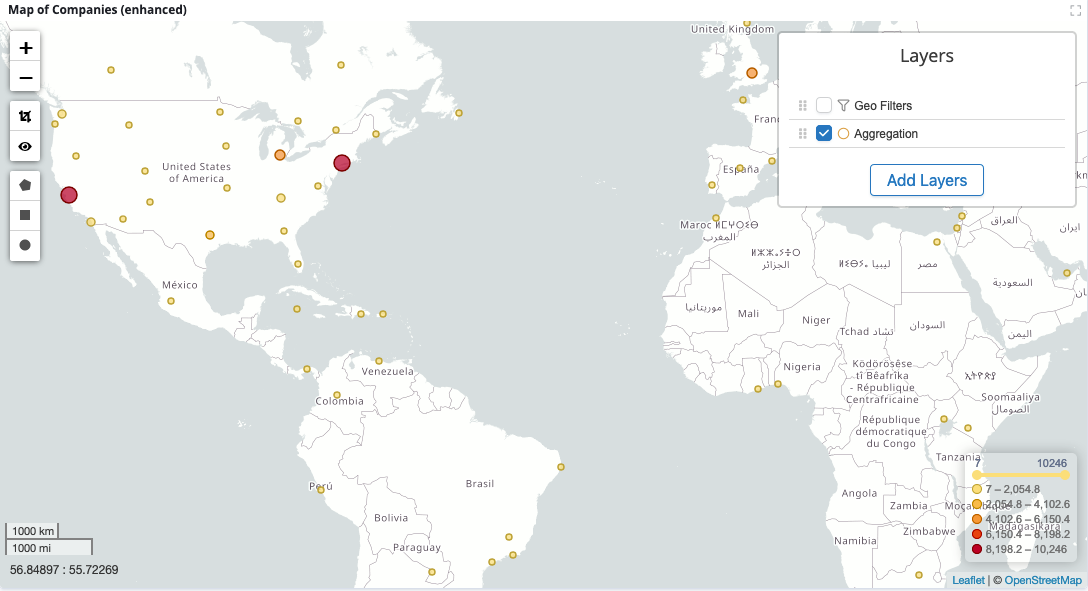The height and width of the screenshot is (591, 1088).
Task: Grab the drag handle for Geo Filters layer
Action: tap(802, 105)
